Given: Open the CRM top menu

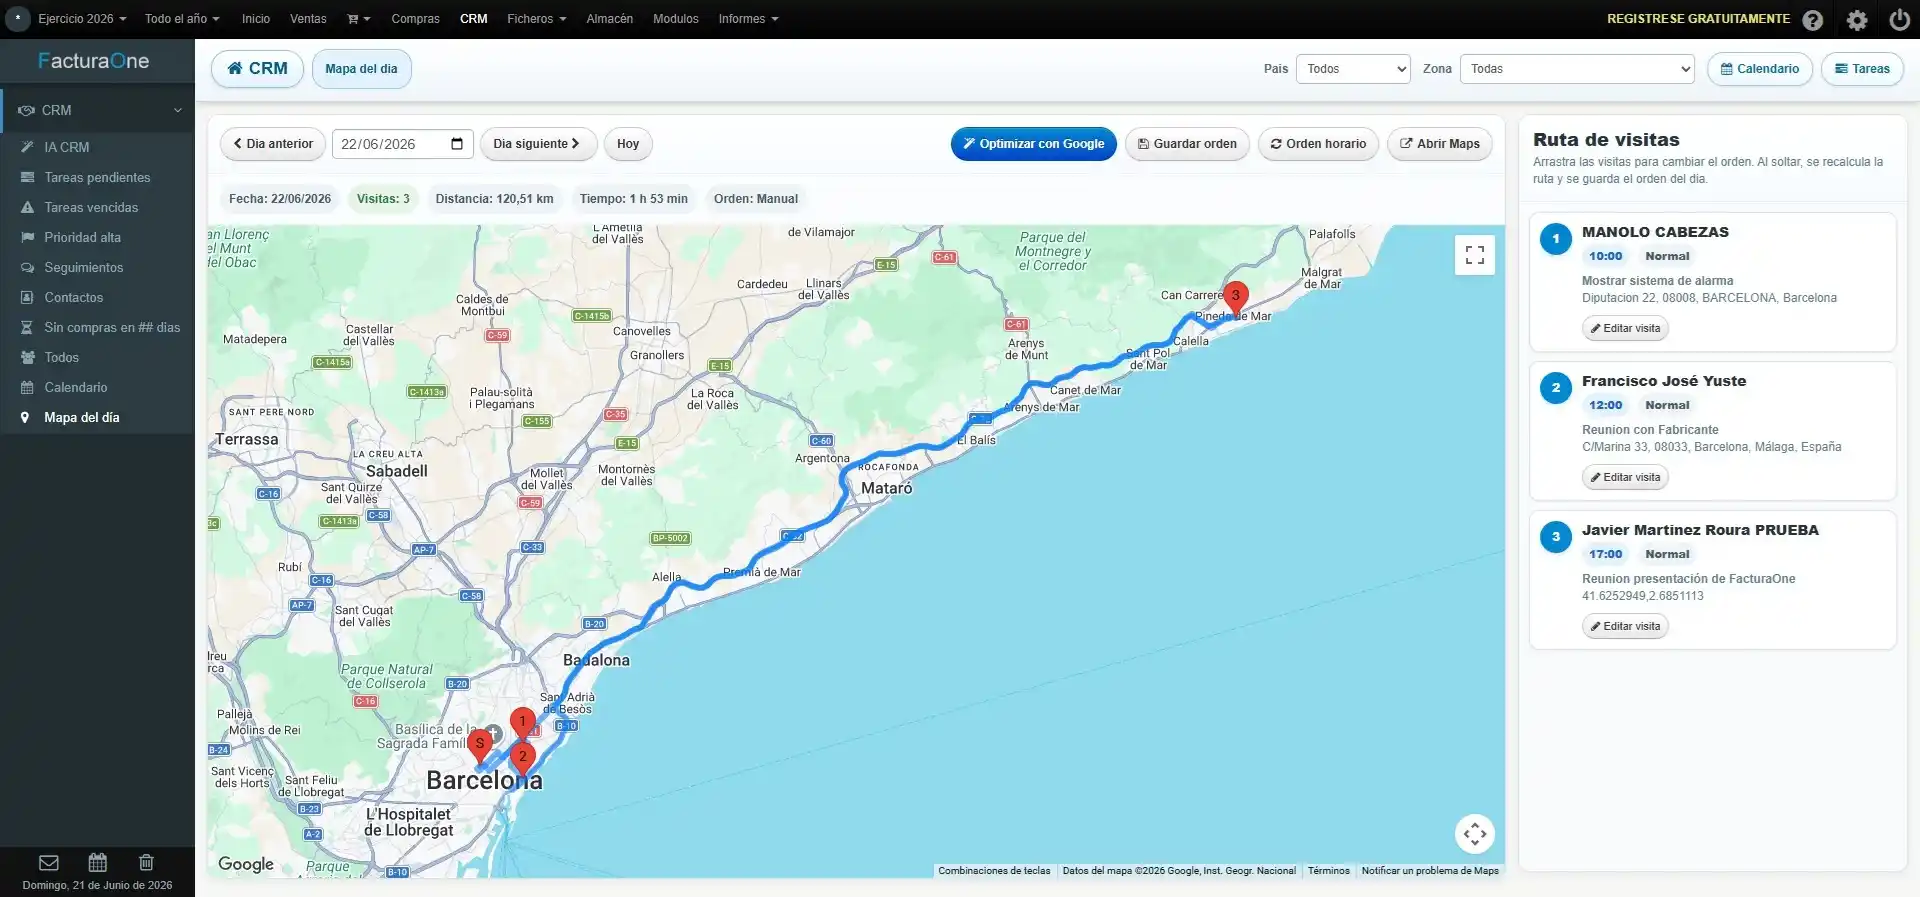Looking at the screenshot, I should [474, 19].
